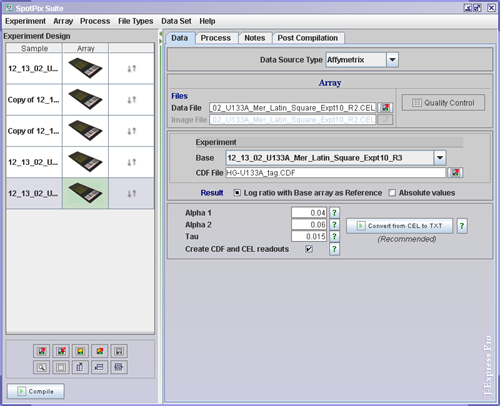Click the Data File path field
The image size is (500, 406).
coord(293,108)
